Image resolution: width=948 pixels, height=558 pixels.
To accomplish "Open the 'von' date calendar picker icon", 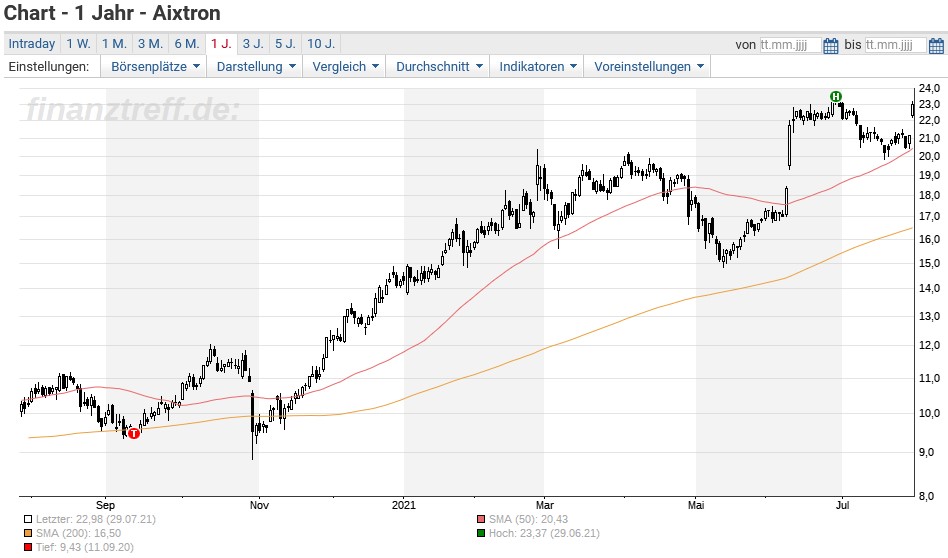I will click(x=831, y=45).
